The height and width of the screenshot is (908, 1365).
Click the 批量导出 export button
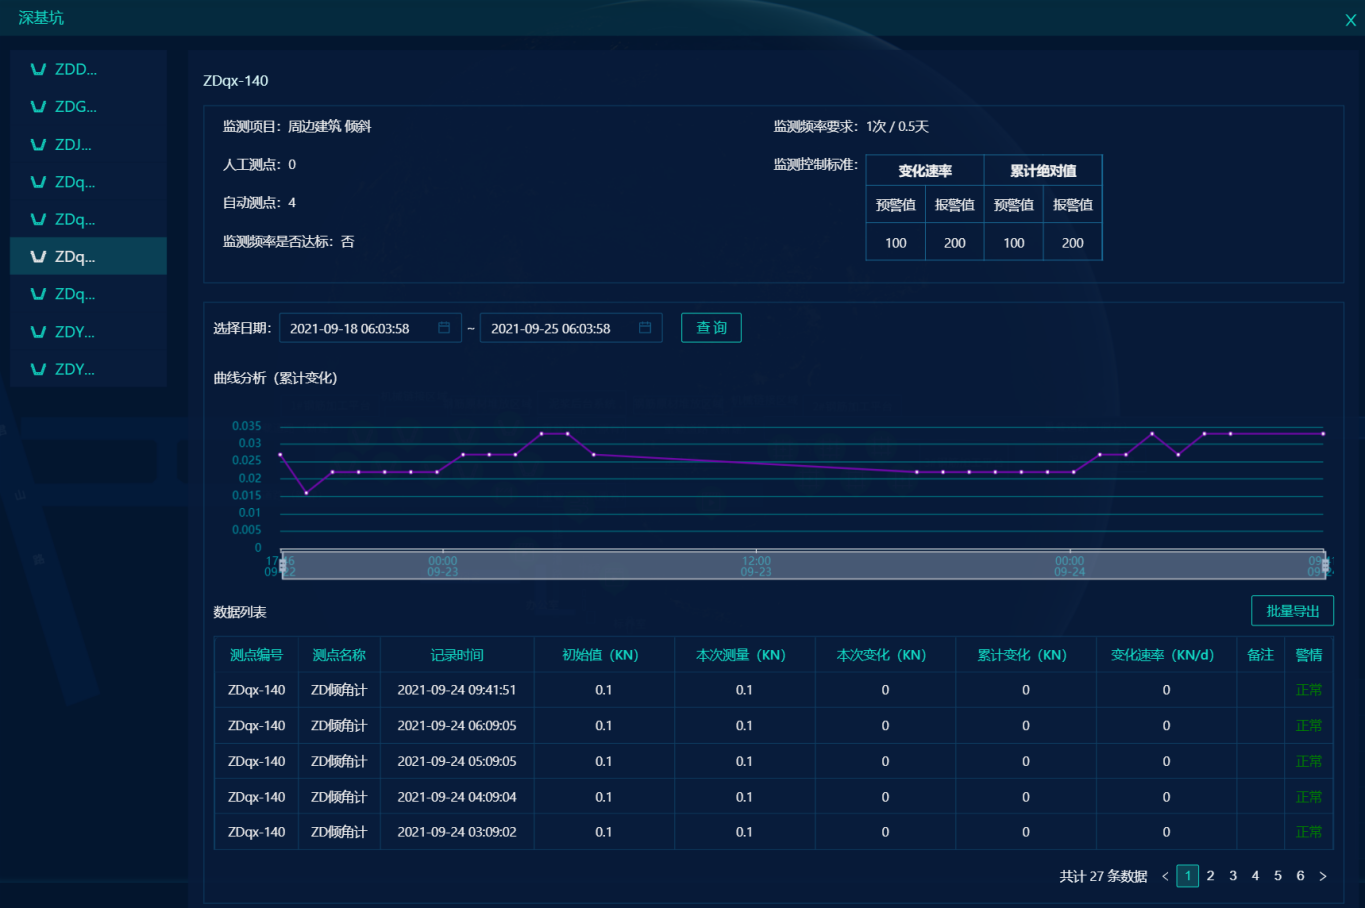coord(1292,611)
